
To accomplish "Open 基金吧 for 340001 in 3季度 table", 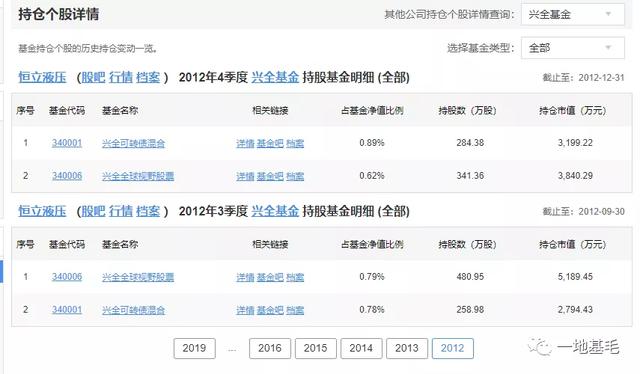I will (270, 310).
